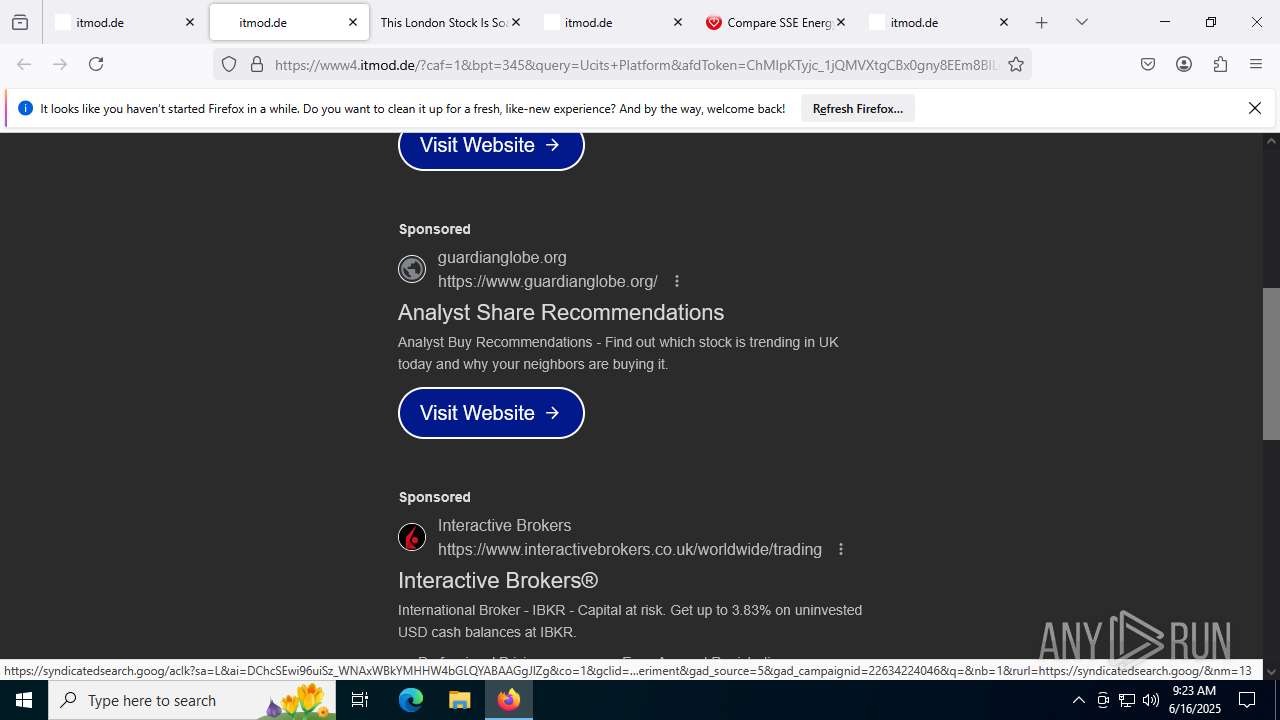Open tracking protection shield icon

click(229, 64)
